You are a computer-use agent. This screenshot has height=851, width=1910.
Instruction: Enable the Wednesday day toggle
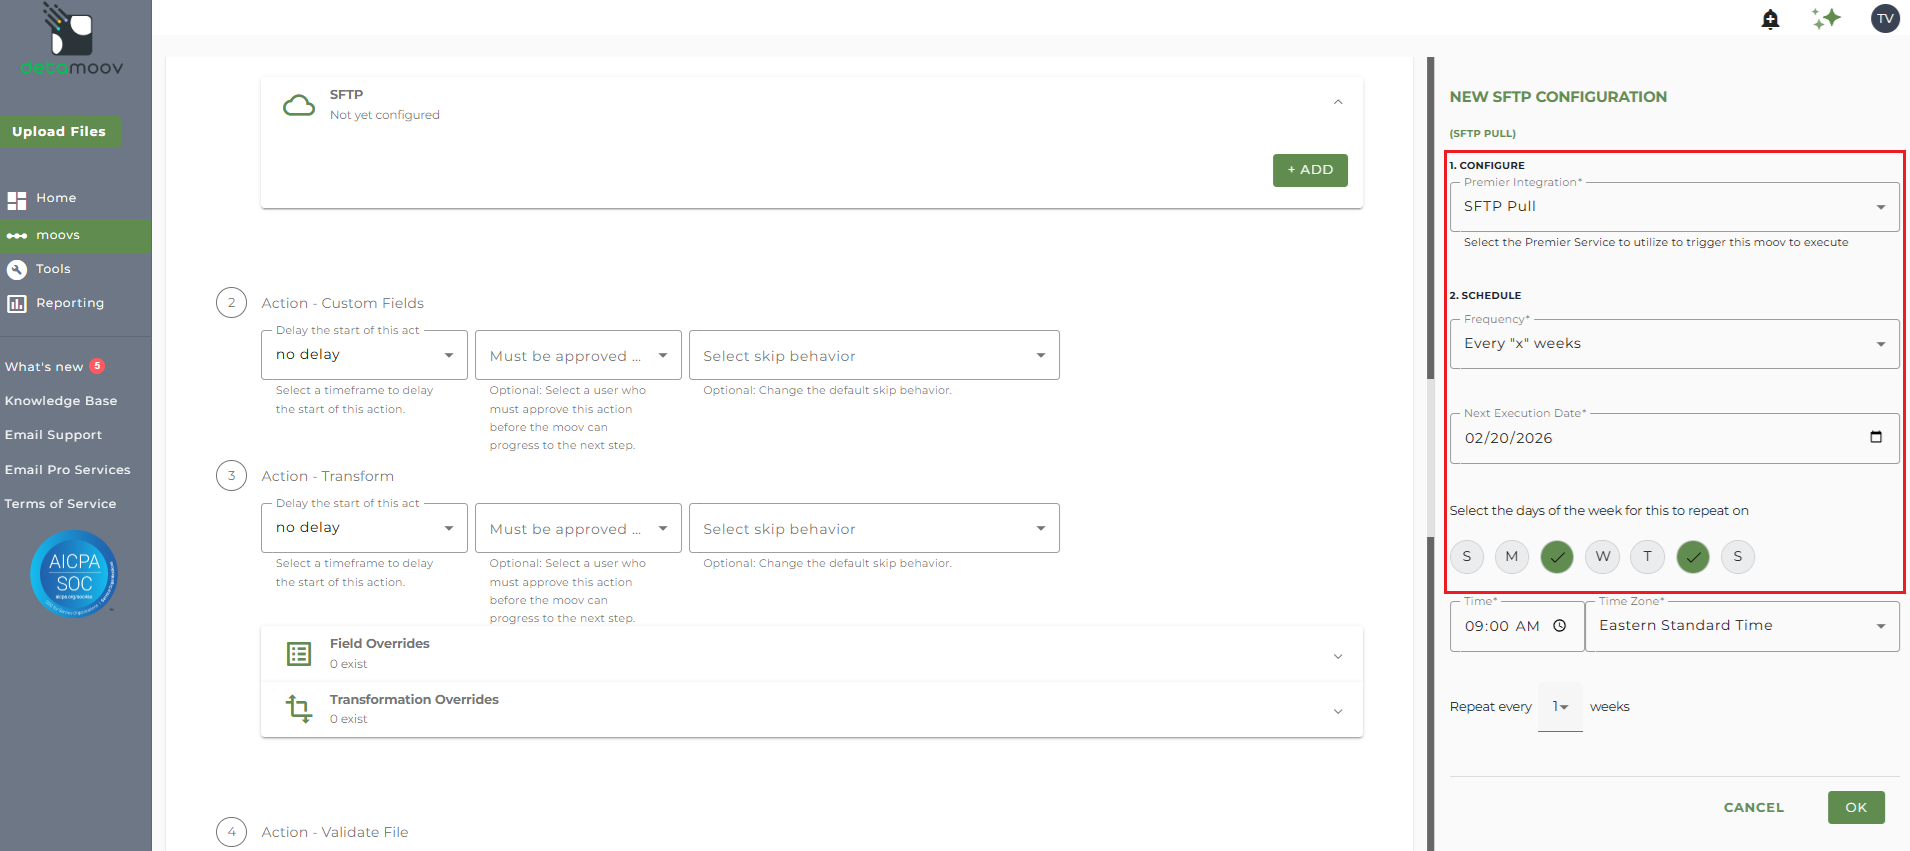pyautogui.click(x=1603, y=557)
